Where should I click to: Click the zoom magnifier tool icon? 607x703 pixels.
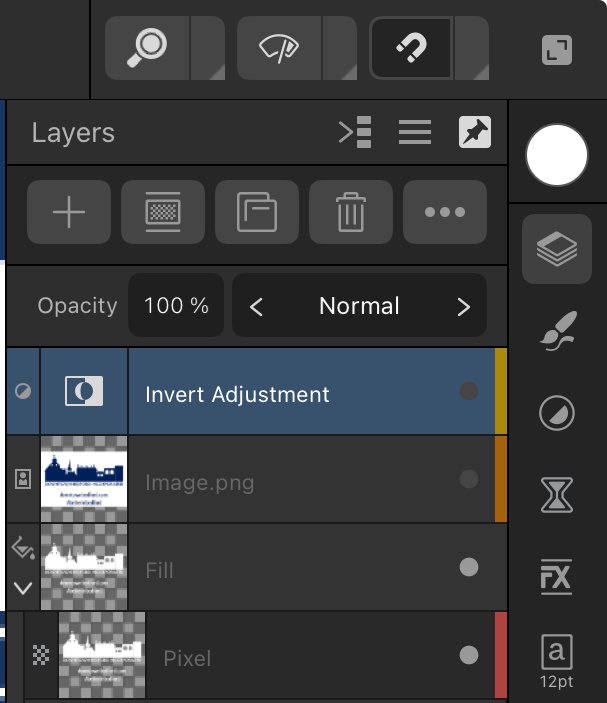[147, 48]
